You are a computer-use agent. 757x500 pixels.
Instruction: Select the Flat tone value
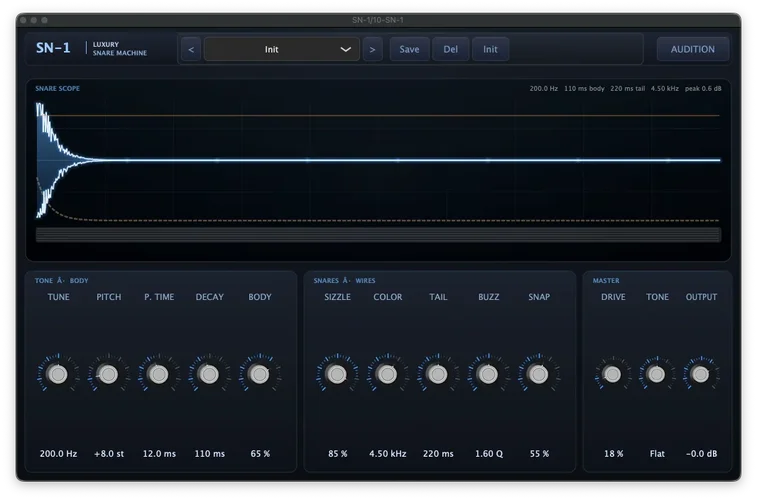(657, 454)
